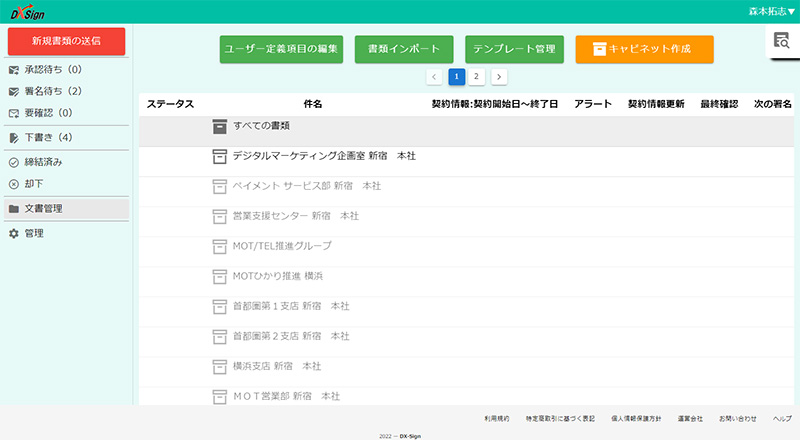Image resolution: width=800 pixels, height=440 pixels.
Task: Click cabinet icon for 首都圏第1支店
Action: tap(219, 307)
